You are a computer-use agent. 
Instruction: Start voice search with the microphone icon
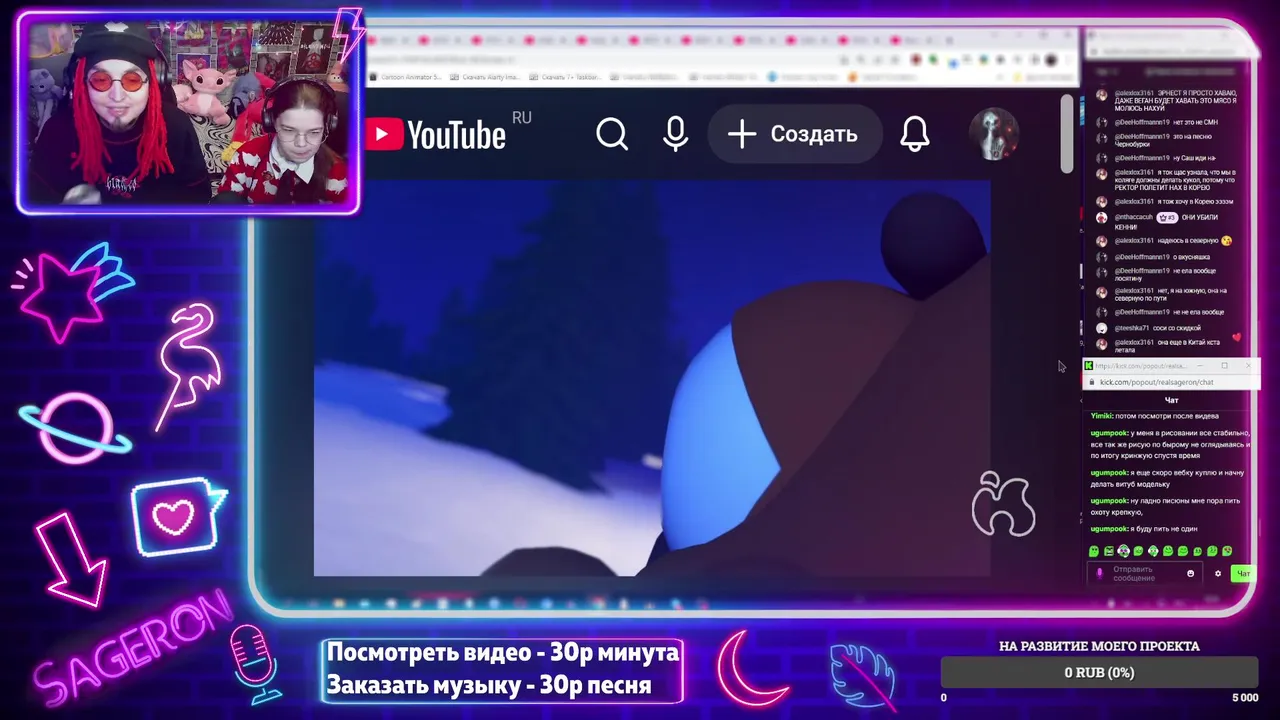coord(676,134)
